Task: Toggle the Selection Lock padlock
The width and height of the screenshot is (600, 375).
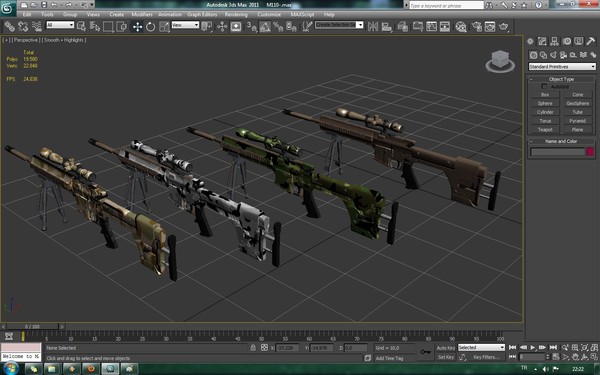Action: pyautogui.click(x=253, y=347)
